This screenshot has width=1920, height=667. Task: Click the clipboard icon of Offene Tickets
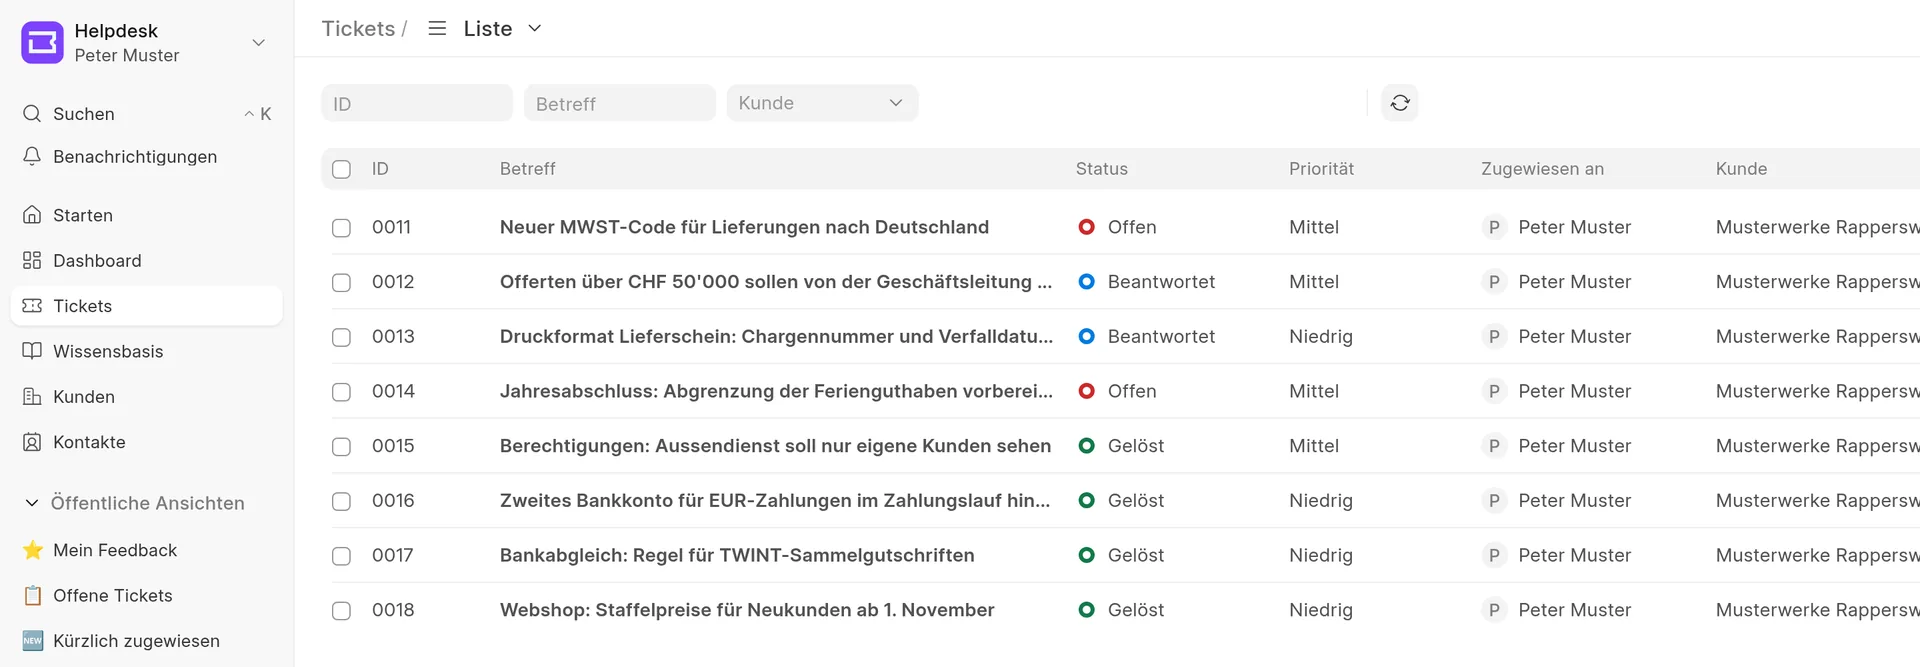pos(33,595)
